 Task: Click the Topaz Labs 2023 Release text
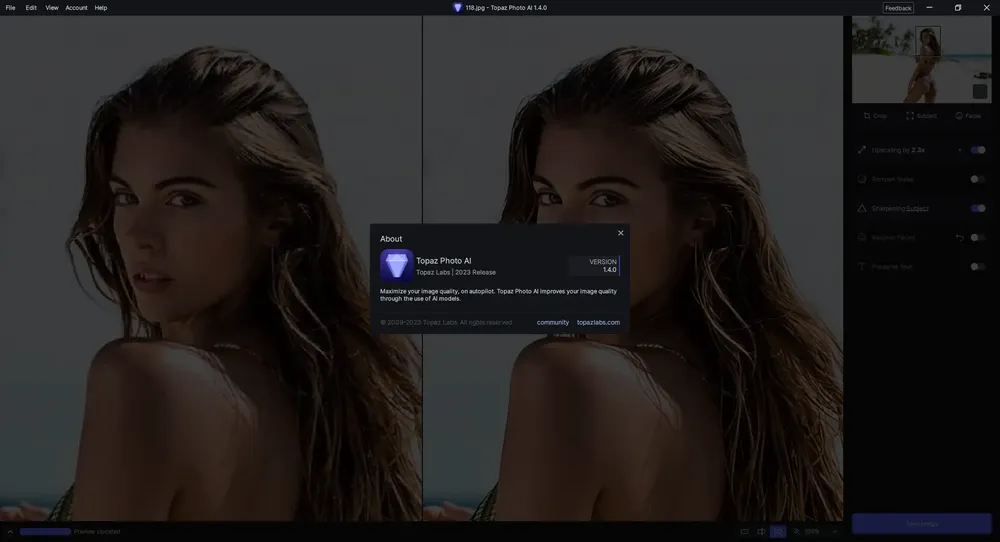[456, 272]
